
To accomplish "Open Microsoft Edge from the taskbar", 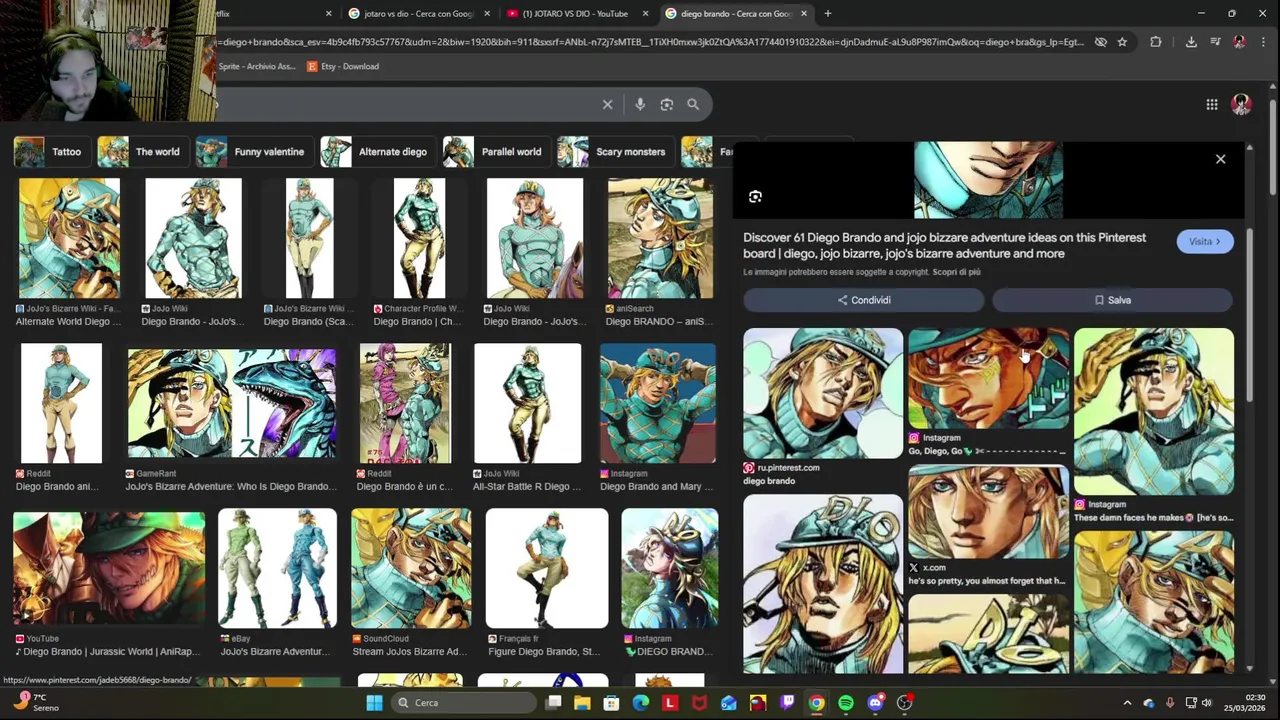I will point(641,703).
